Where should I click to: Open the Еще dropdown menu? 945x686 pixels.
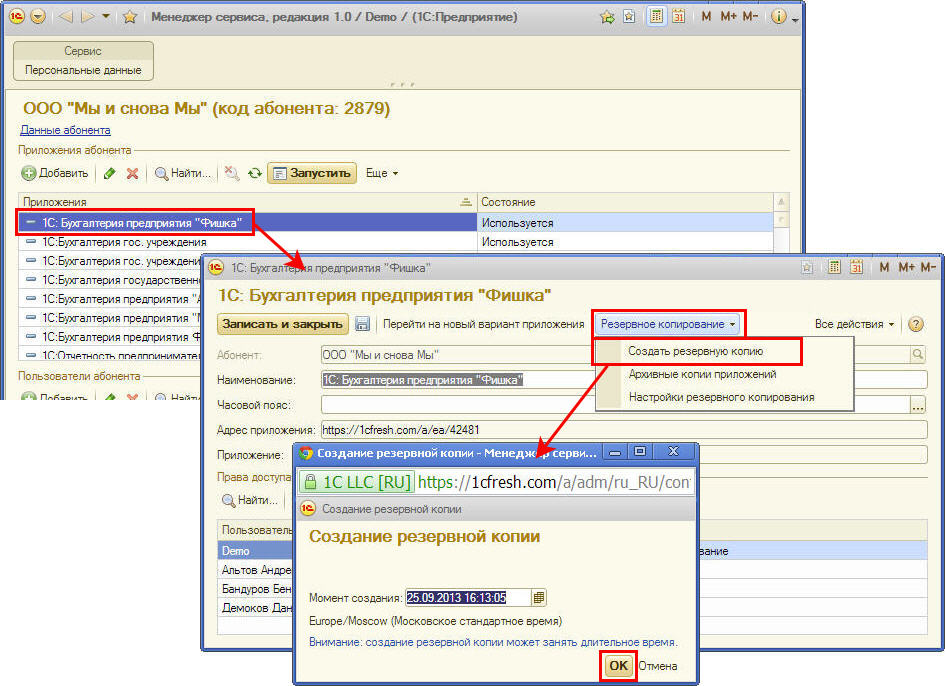click(381, 174)
